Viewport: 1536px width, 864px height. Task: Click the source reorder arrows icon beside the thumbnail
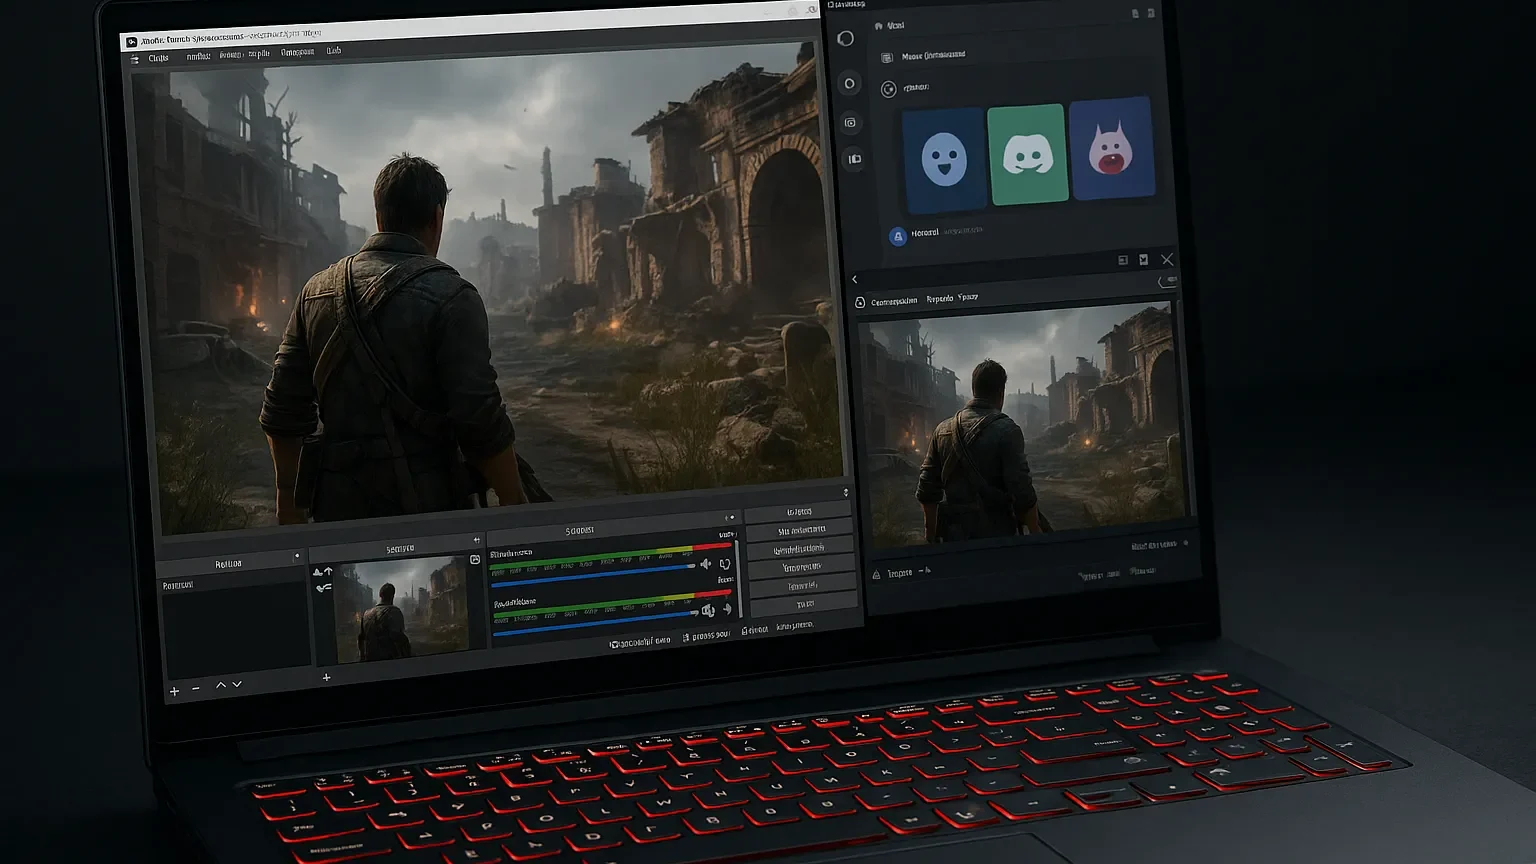(322, 572)
